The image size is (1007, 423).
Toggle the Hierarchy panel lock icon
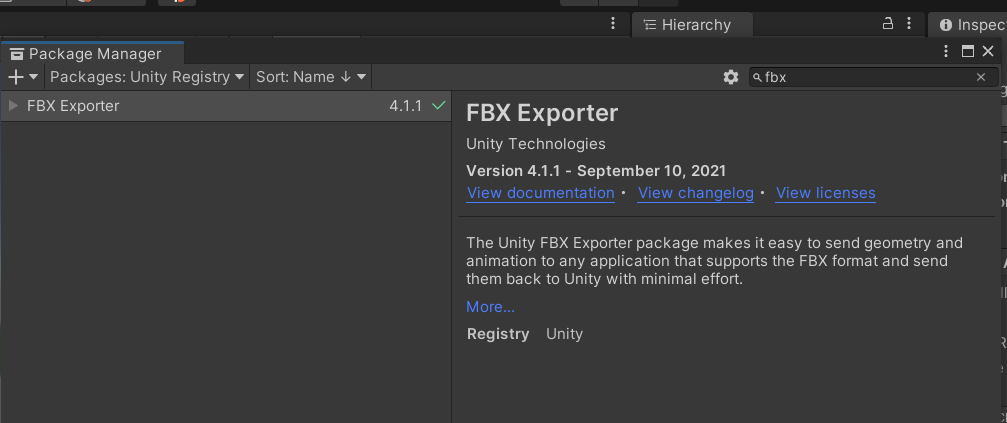click(887, 24)
